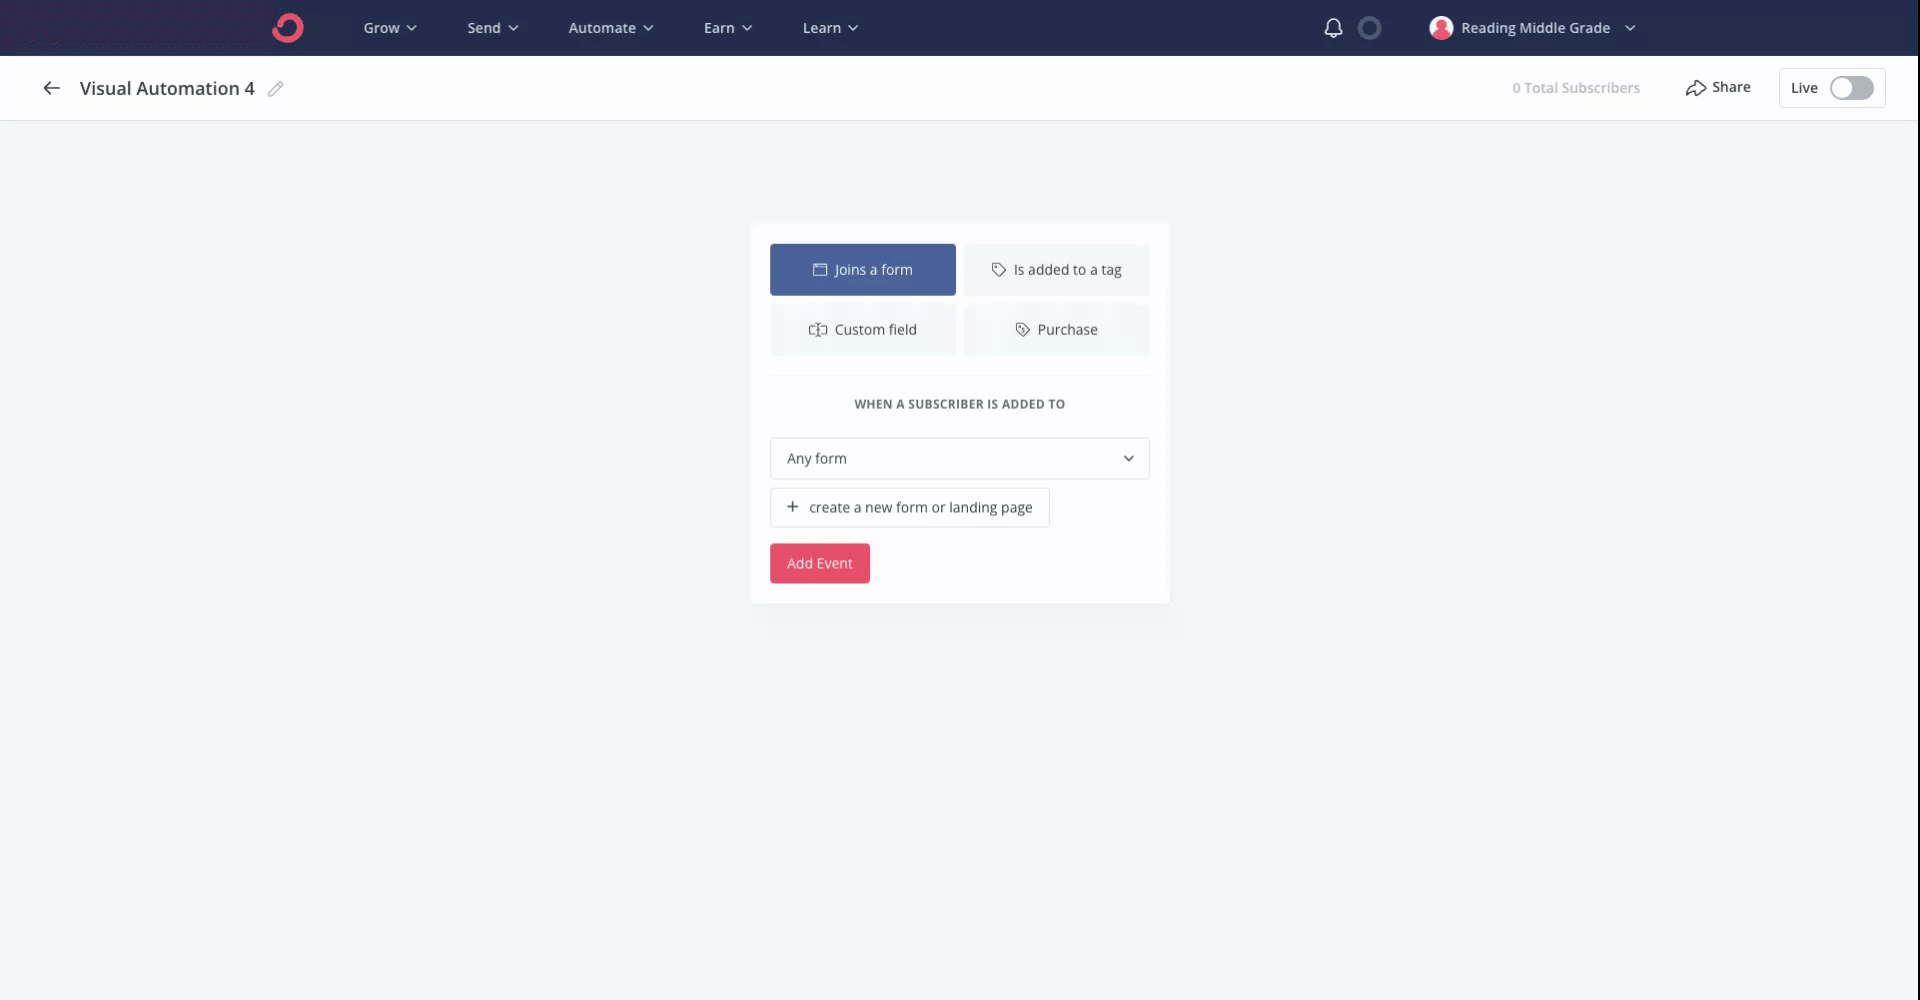The image size is (1920, 1000).
Task: Open the Send menu
Action: pos(493,28)
